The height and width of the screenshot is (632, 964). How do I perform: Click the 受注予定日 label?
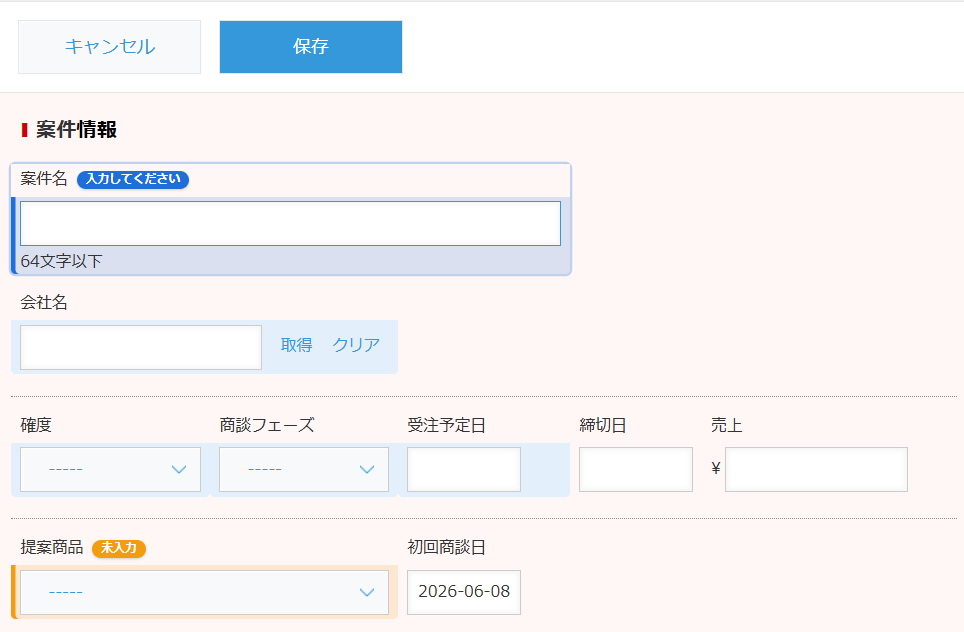click(x=446, y=425)
